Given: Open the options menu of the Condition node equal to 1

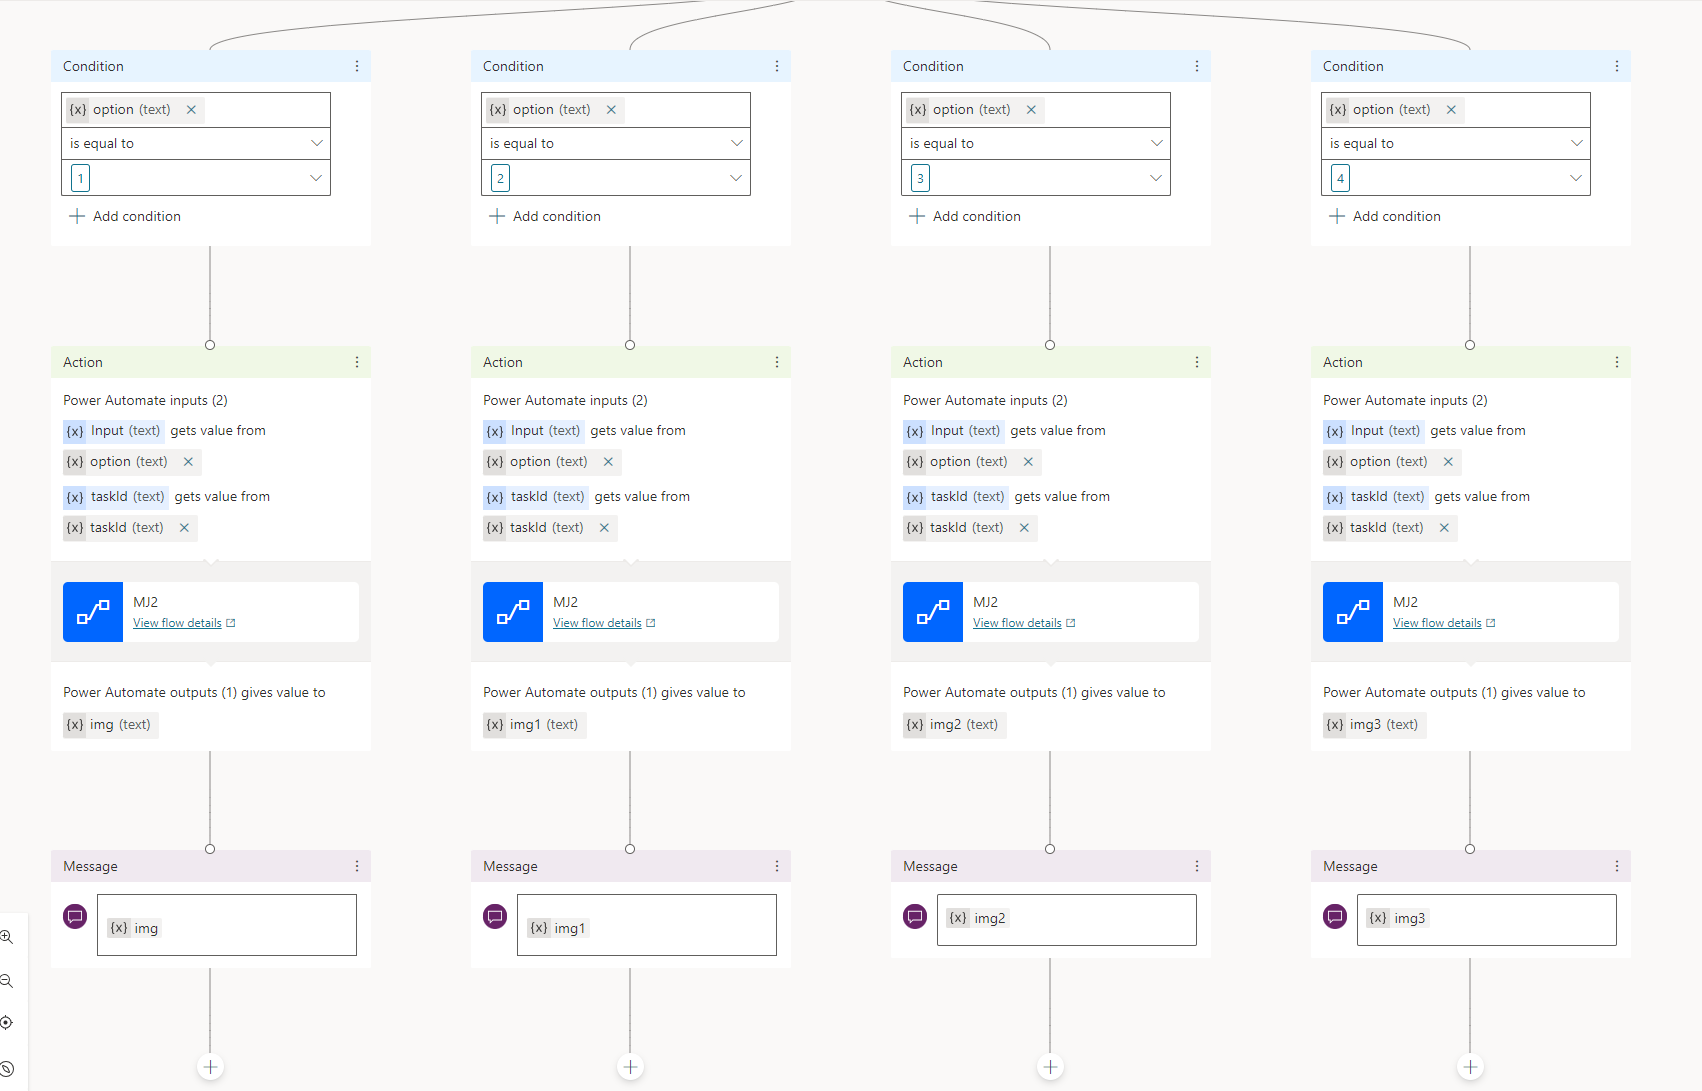Looking at the screenshot, I should click(x=357, y=66).
